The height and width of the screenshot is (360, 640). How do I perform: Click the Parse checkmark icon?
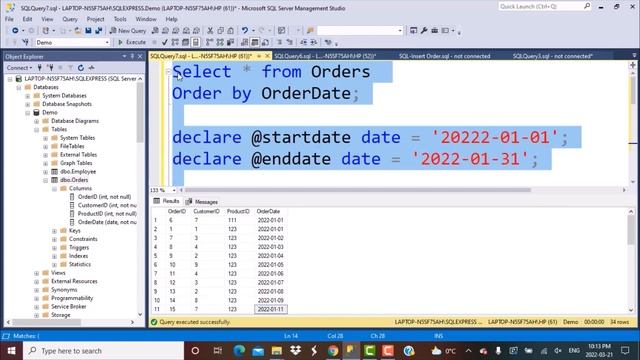pos(164,42)
